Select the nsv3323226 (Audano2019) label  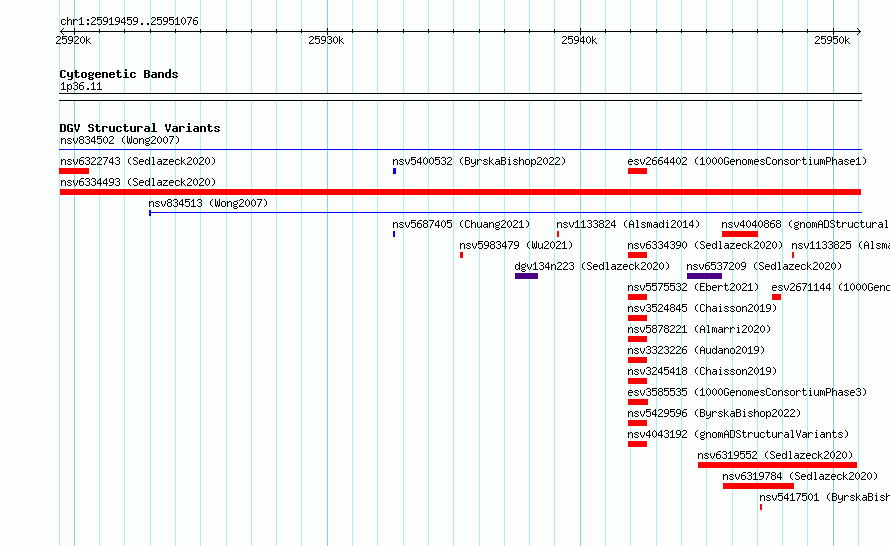(x=696, y=350)
